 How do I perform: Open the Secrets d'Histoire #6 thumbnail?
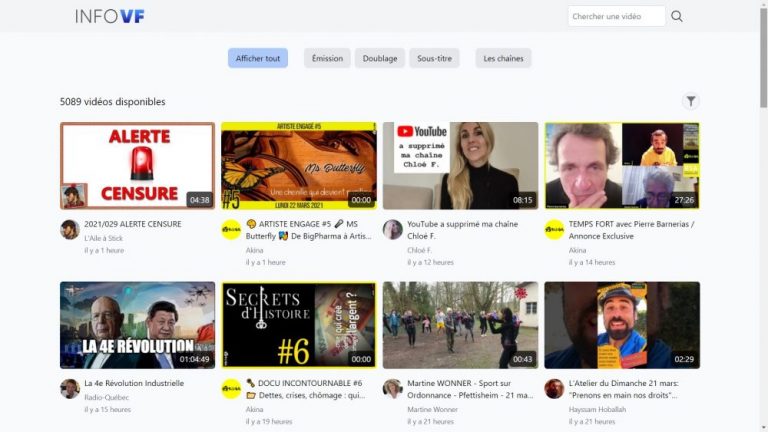click(x=299, y=325)
